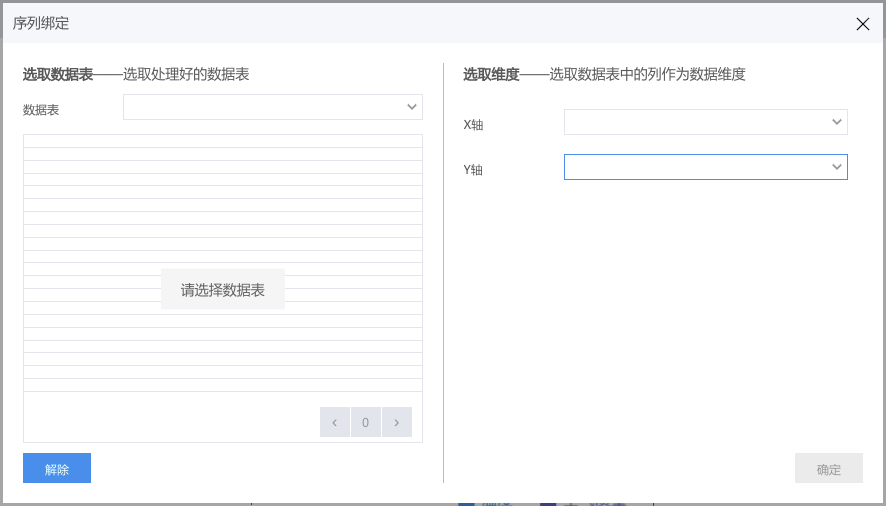Go to the previous table page
Screen dimensions: 886x506
click(x=335, y=422)
